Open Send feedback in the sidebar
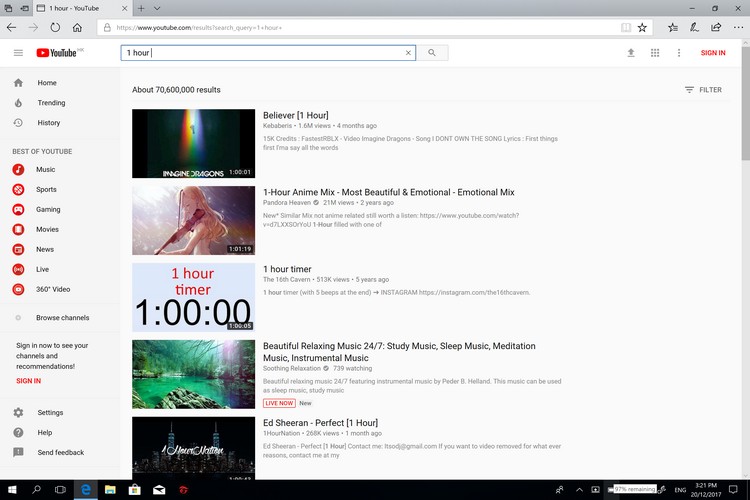 pos(60,453)
